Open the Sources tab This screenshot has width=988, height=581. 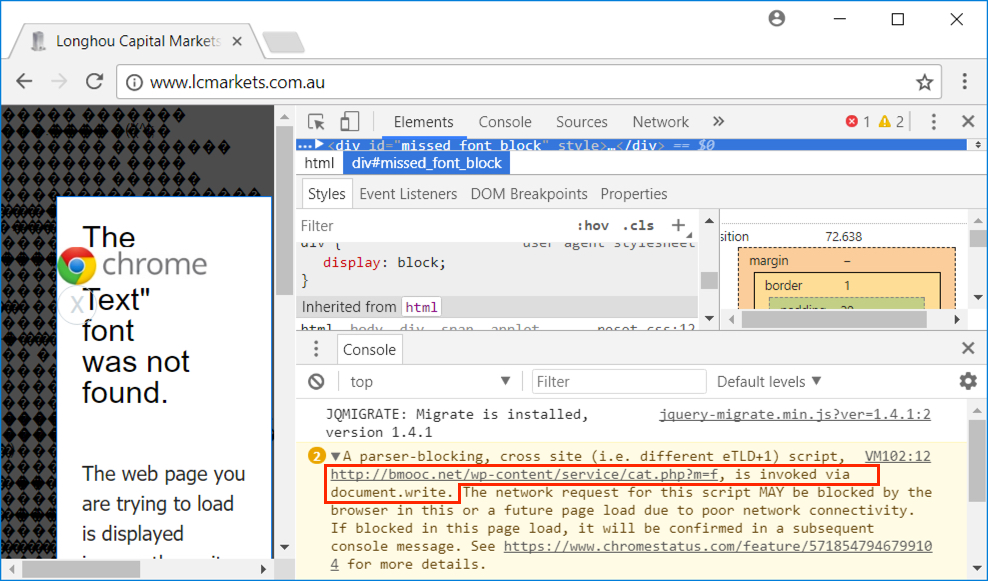tap(582, 122)
